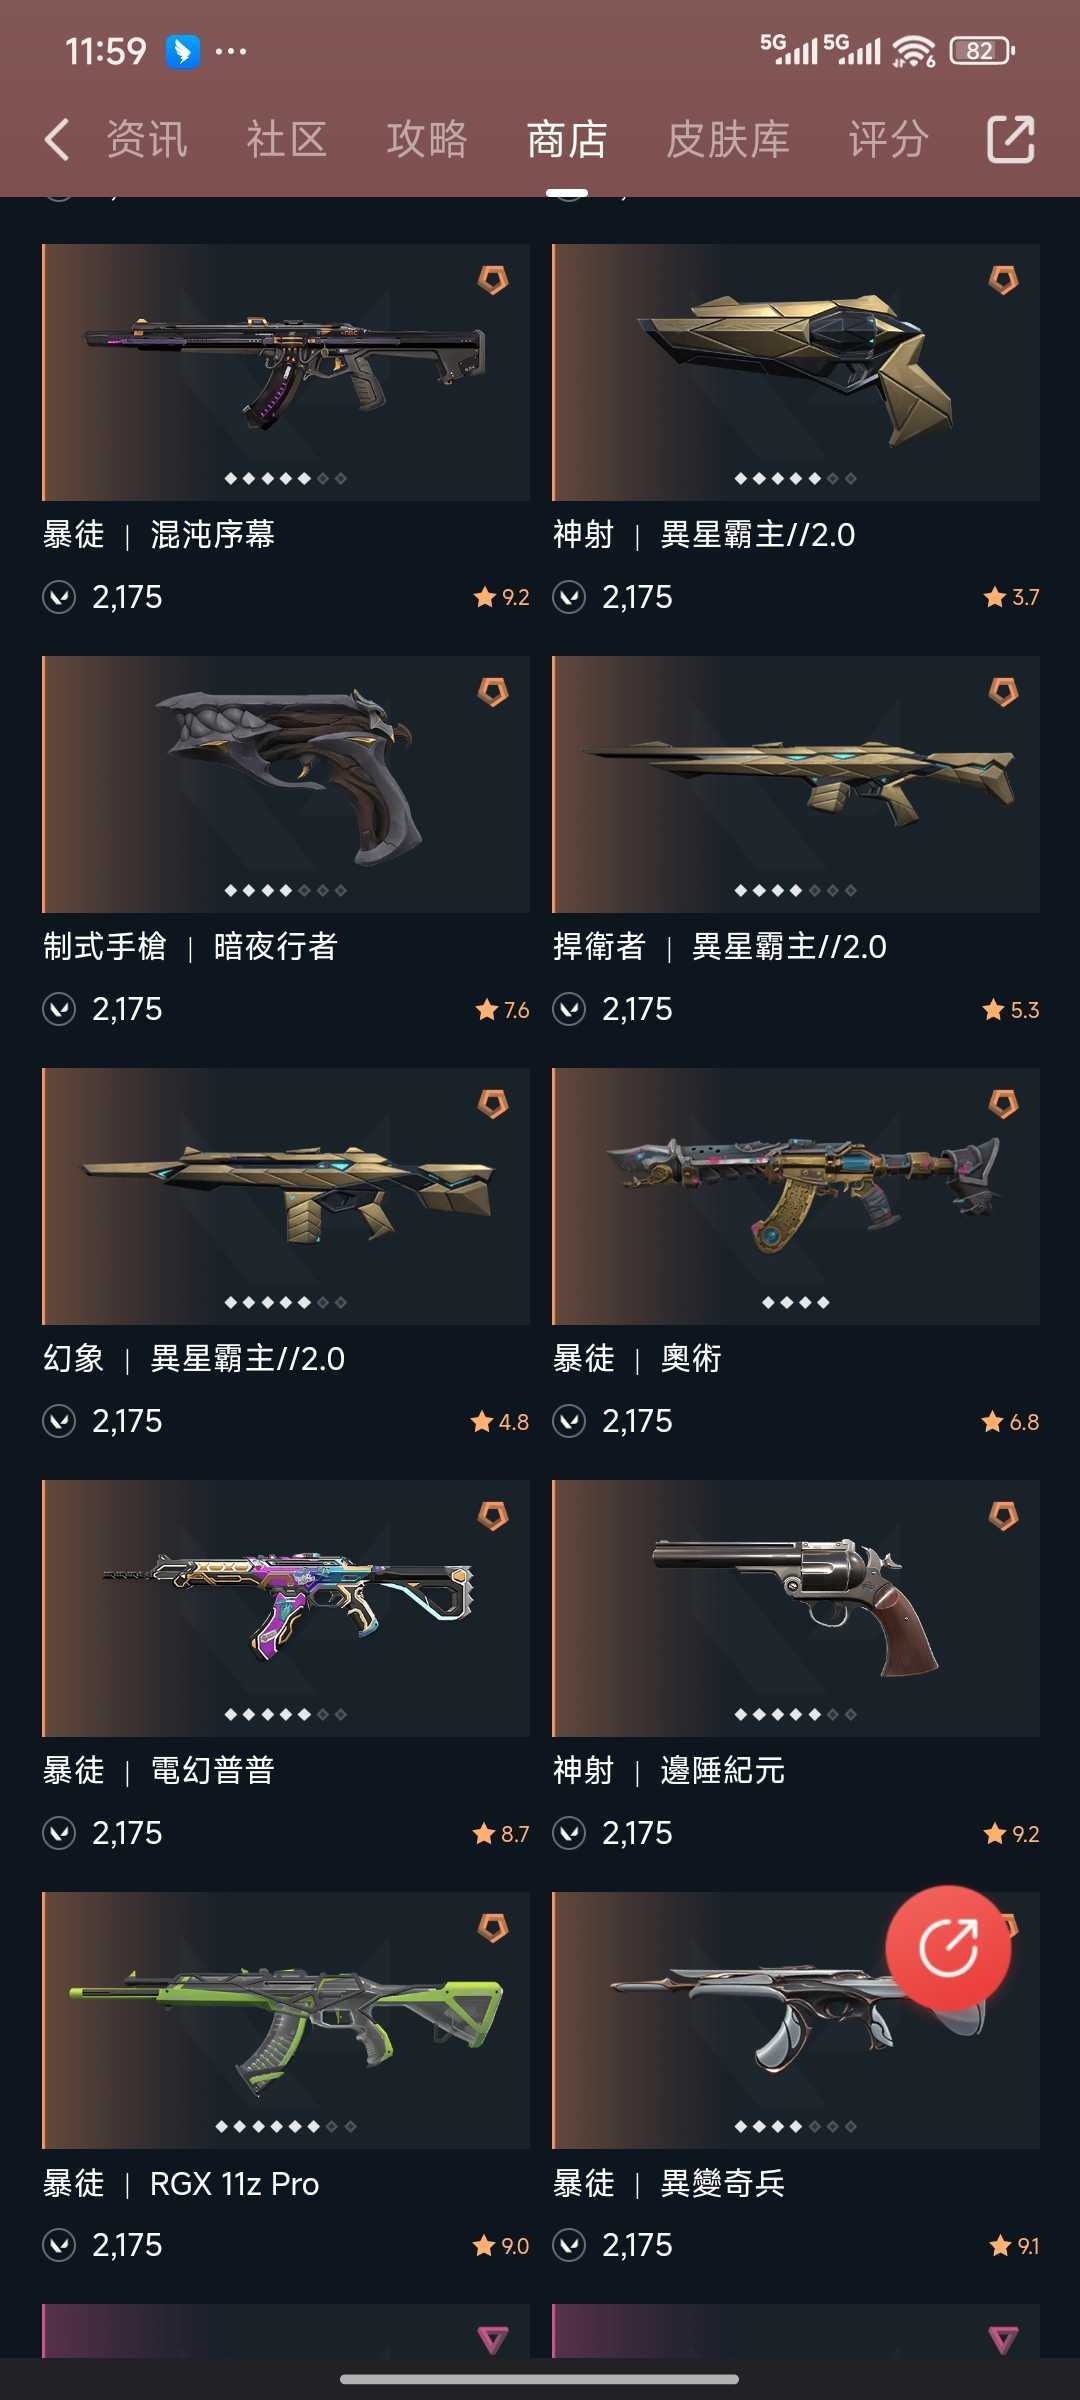
Task: Open the 评分 tab
Action: [889, 139]
